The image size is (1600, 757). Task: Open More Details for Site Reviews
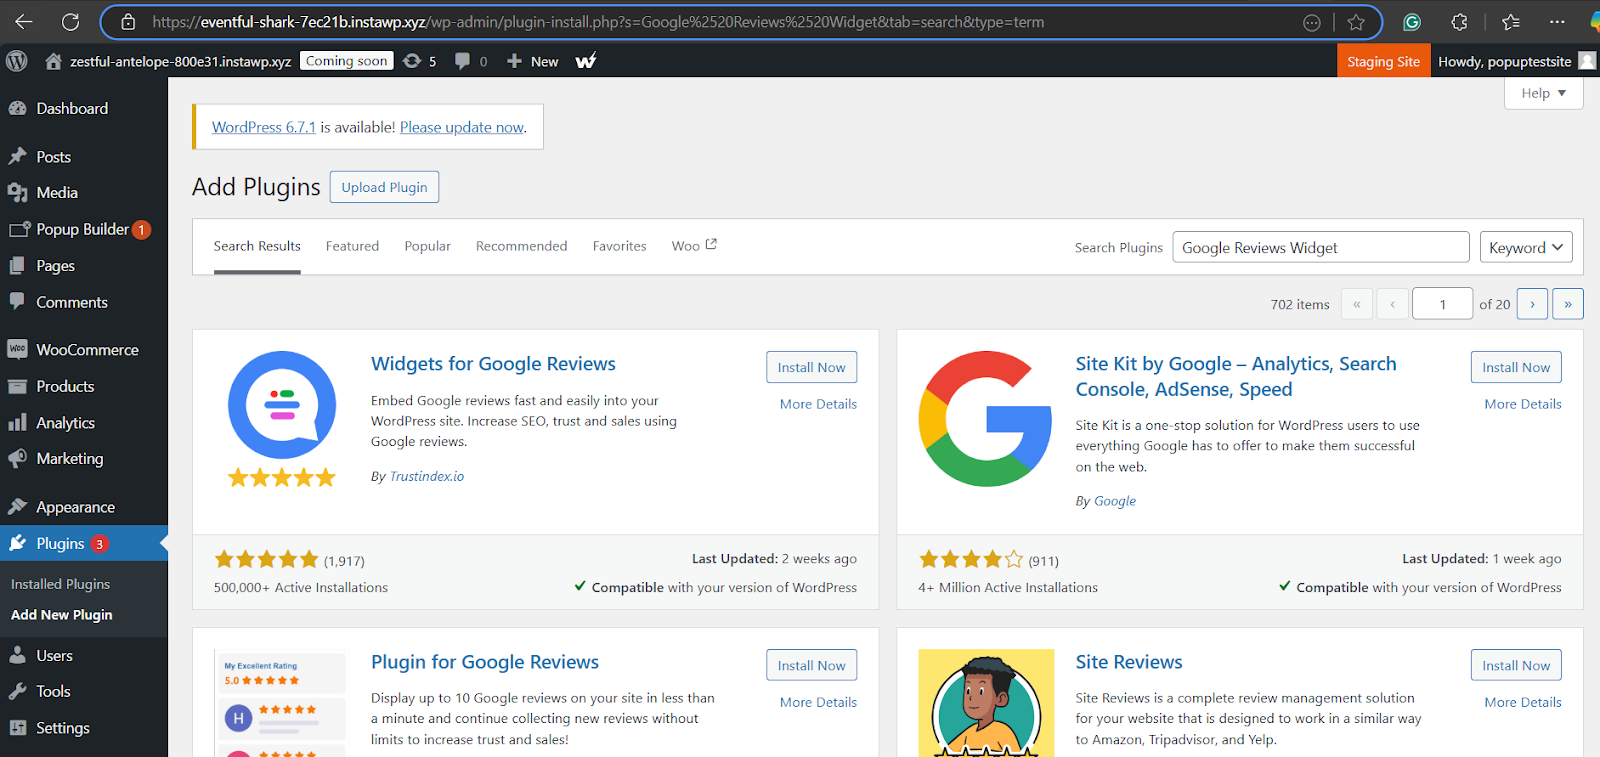coord(1523,702)
